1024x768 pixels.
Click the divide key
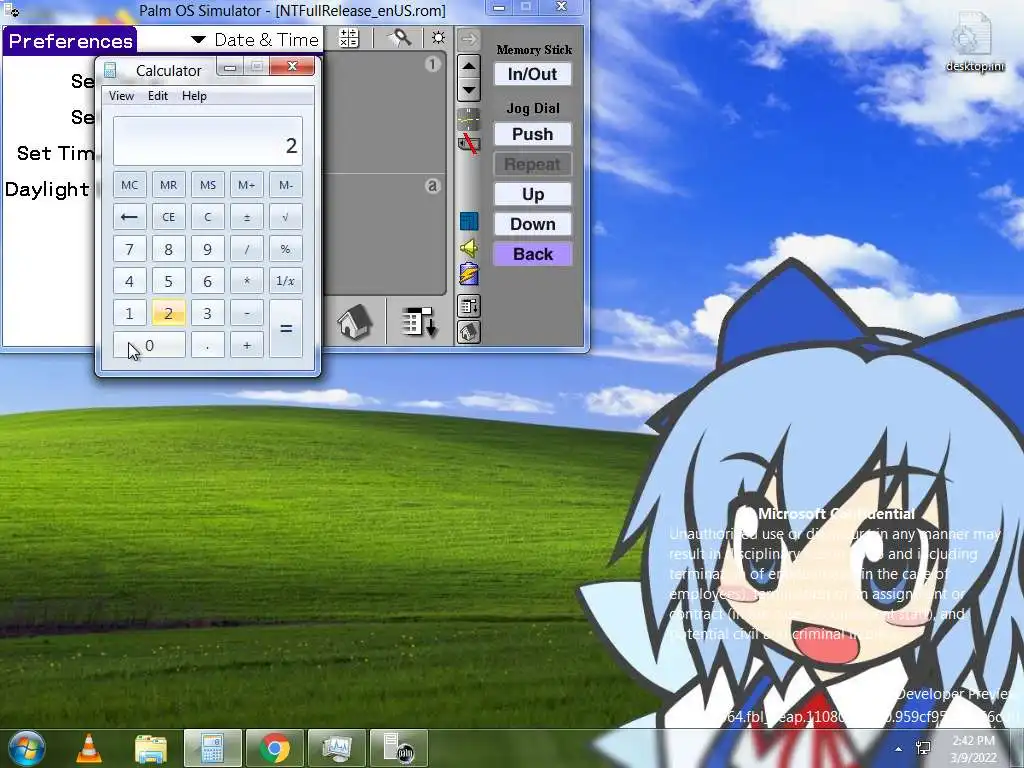point(247,249)
